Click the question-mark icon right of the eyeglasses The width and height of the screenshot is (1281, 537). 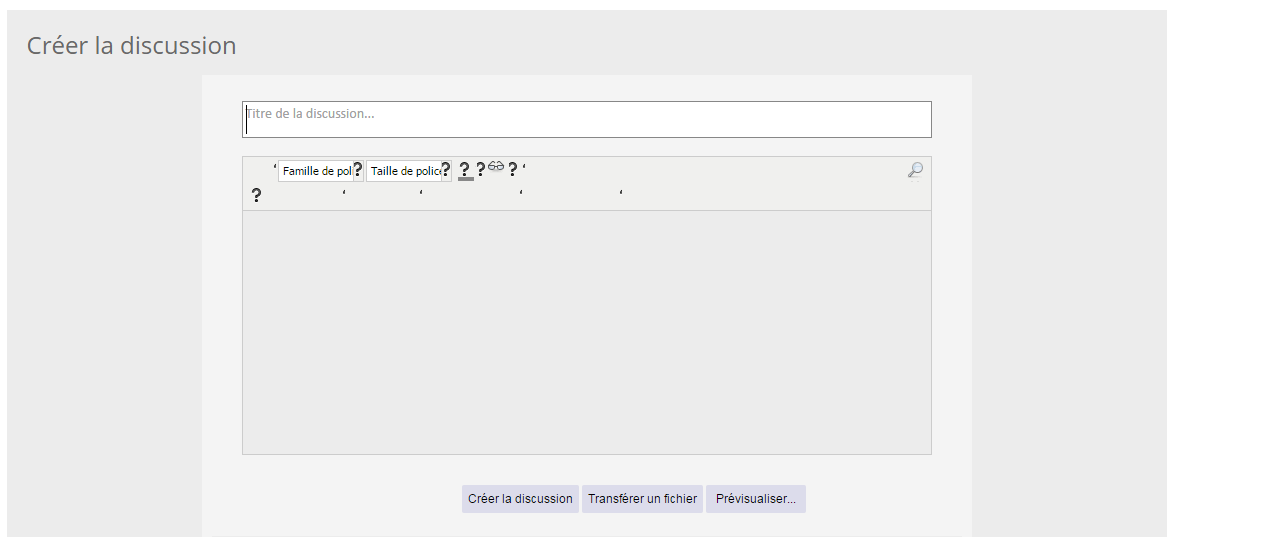(513, 169)
